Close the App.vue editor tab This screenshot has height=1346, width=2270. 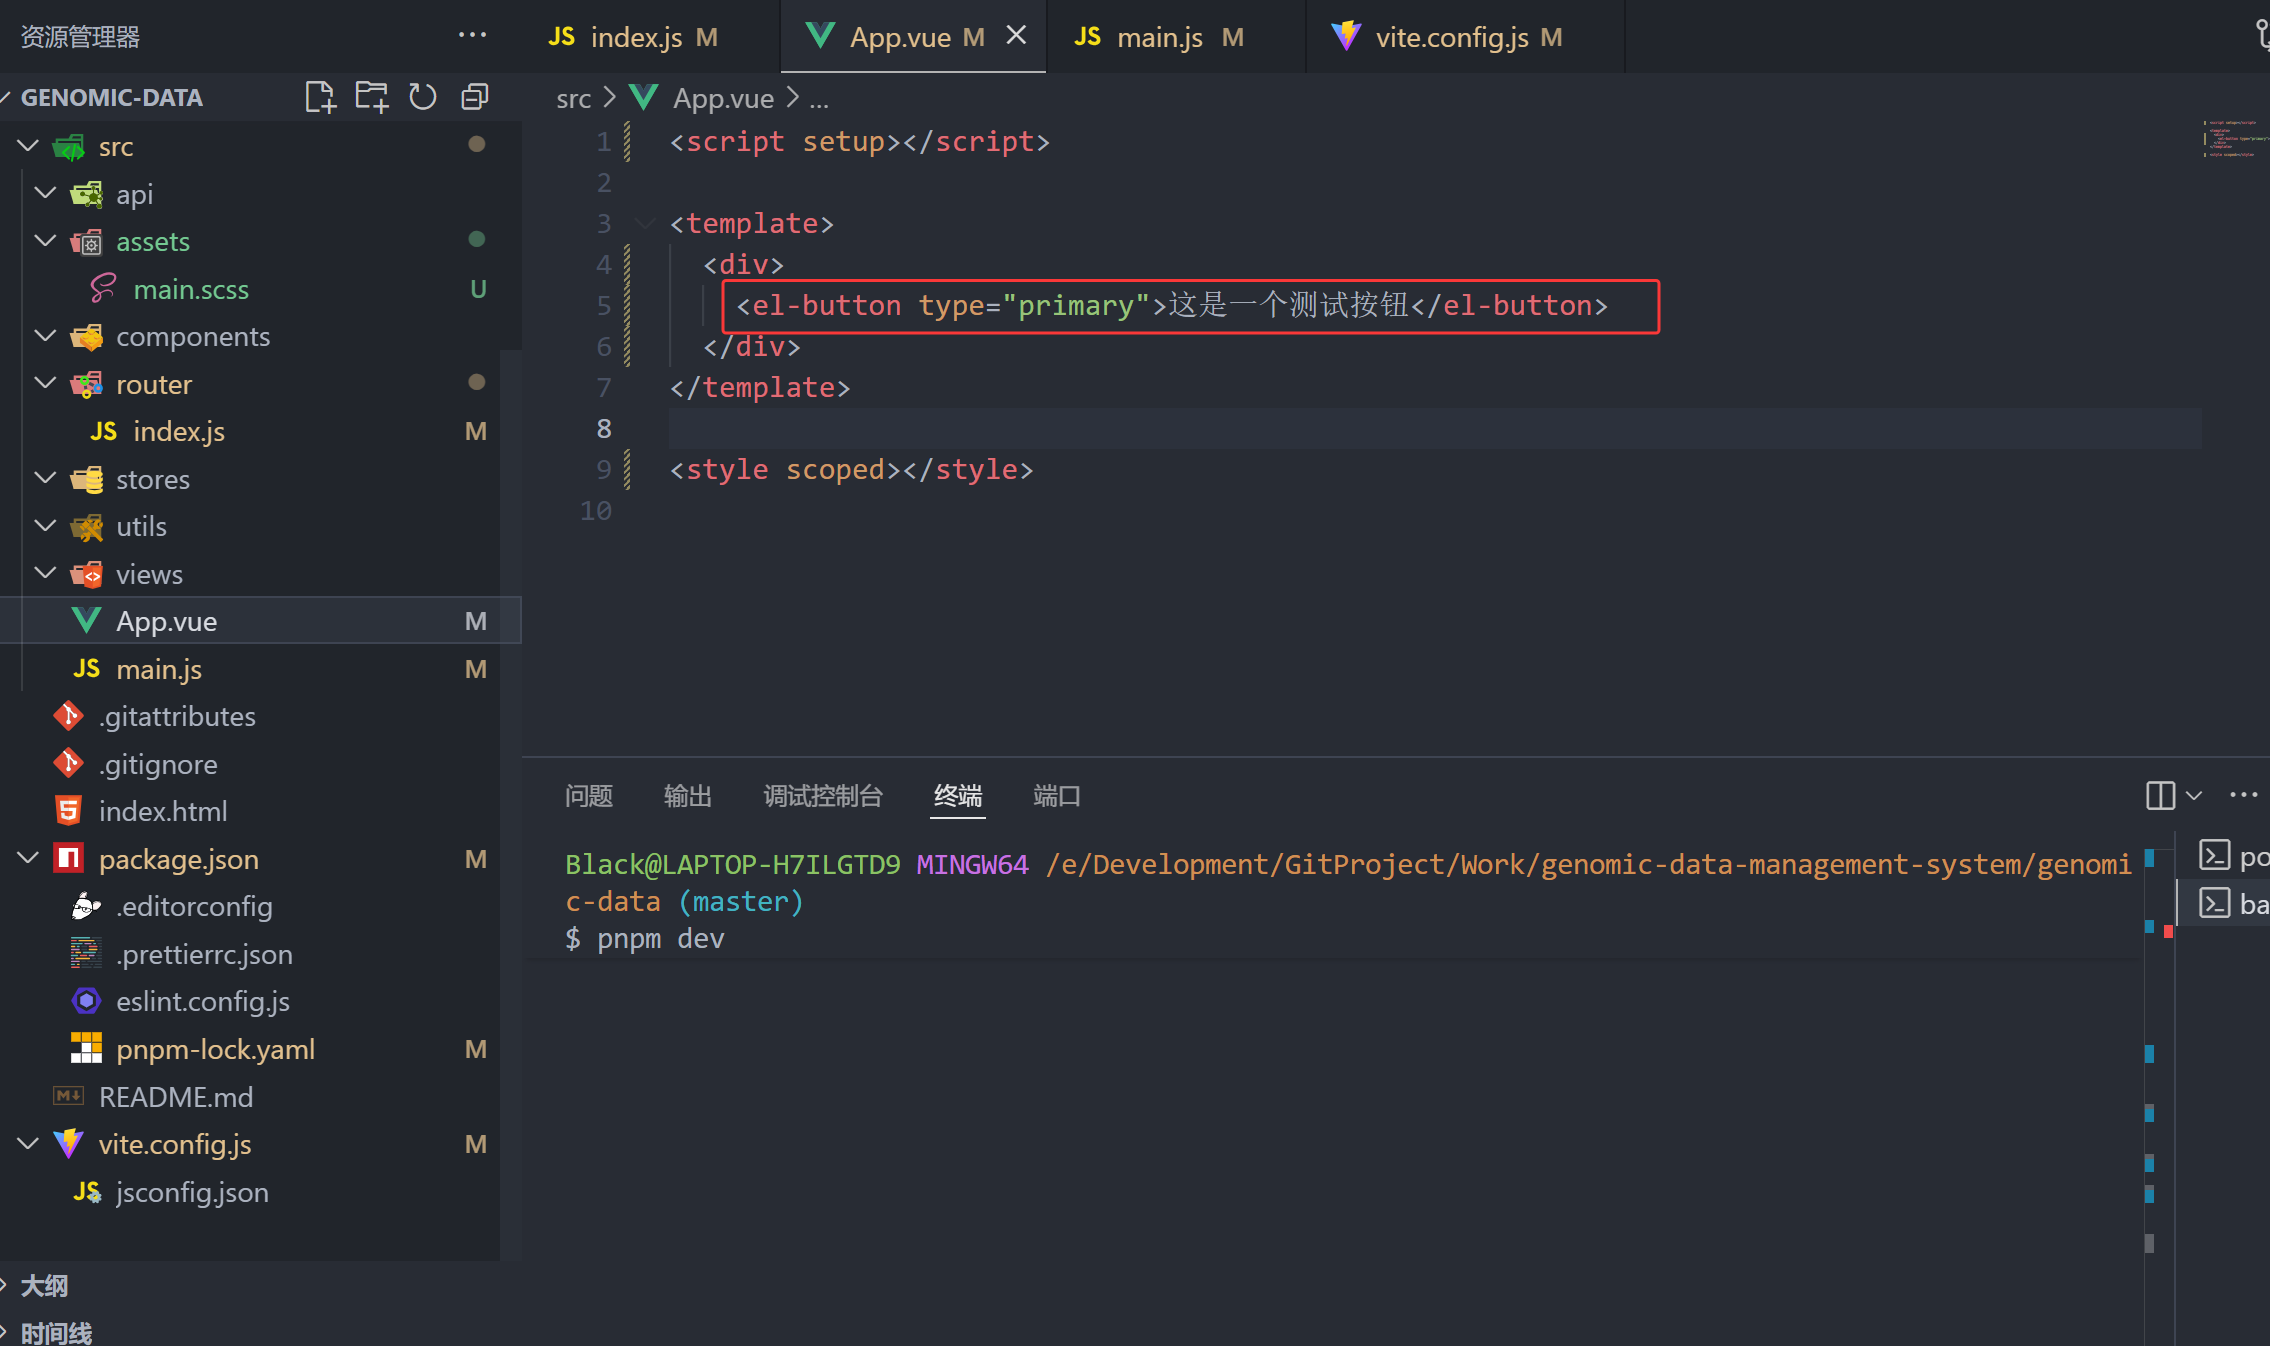1016,36
